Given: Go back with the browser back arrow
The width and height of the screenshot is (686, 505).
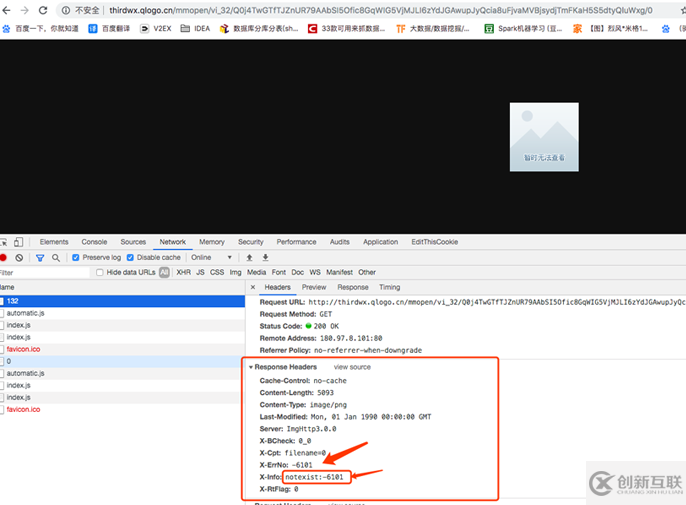Looking at the screenshot, I should coord(6,10).
